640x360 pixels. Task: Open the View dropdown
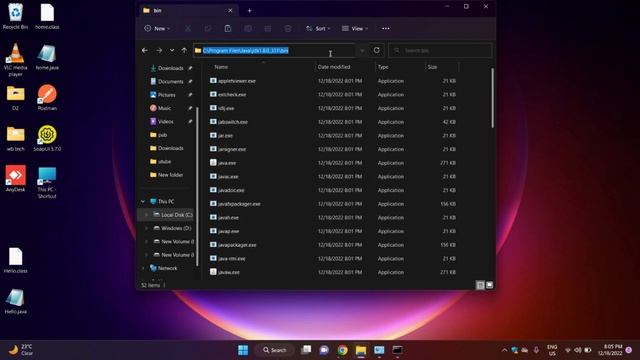point(355,29)
